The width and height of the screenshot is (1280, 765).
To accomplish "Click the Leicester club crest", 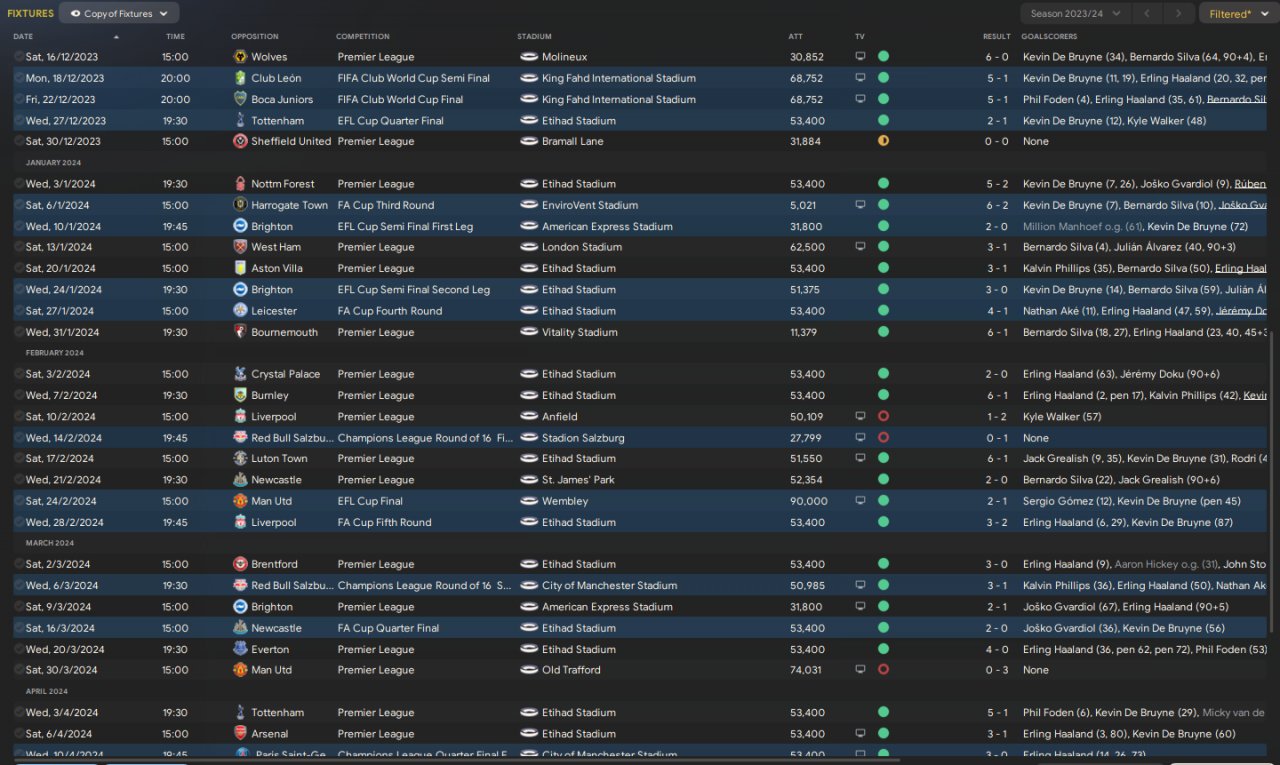I will tap(240, 311).
